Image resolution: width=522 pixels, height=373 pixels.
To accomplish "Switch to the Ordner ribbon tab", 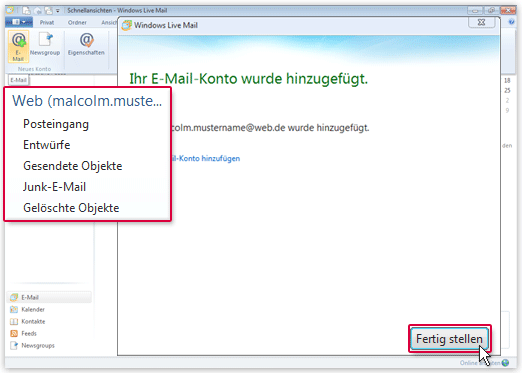I will click(x=77, y=22).
